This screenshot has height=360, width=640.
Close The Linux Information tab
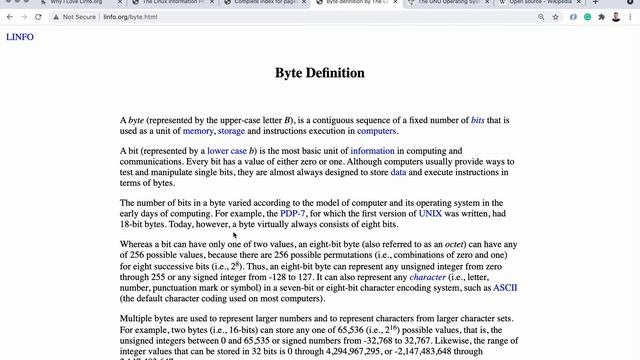[x=212, y=2]
